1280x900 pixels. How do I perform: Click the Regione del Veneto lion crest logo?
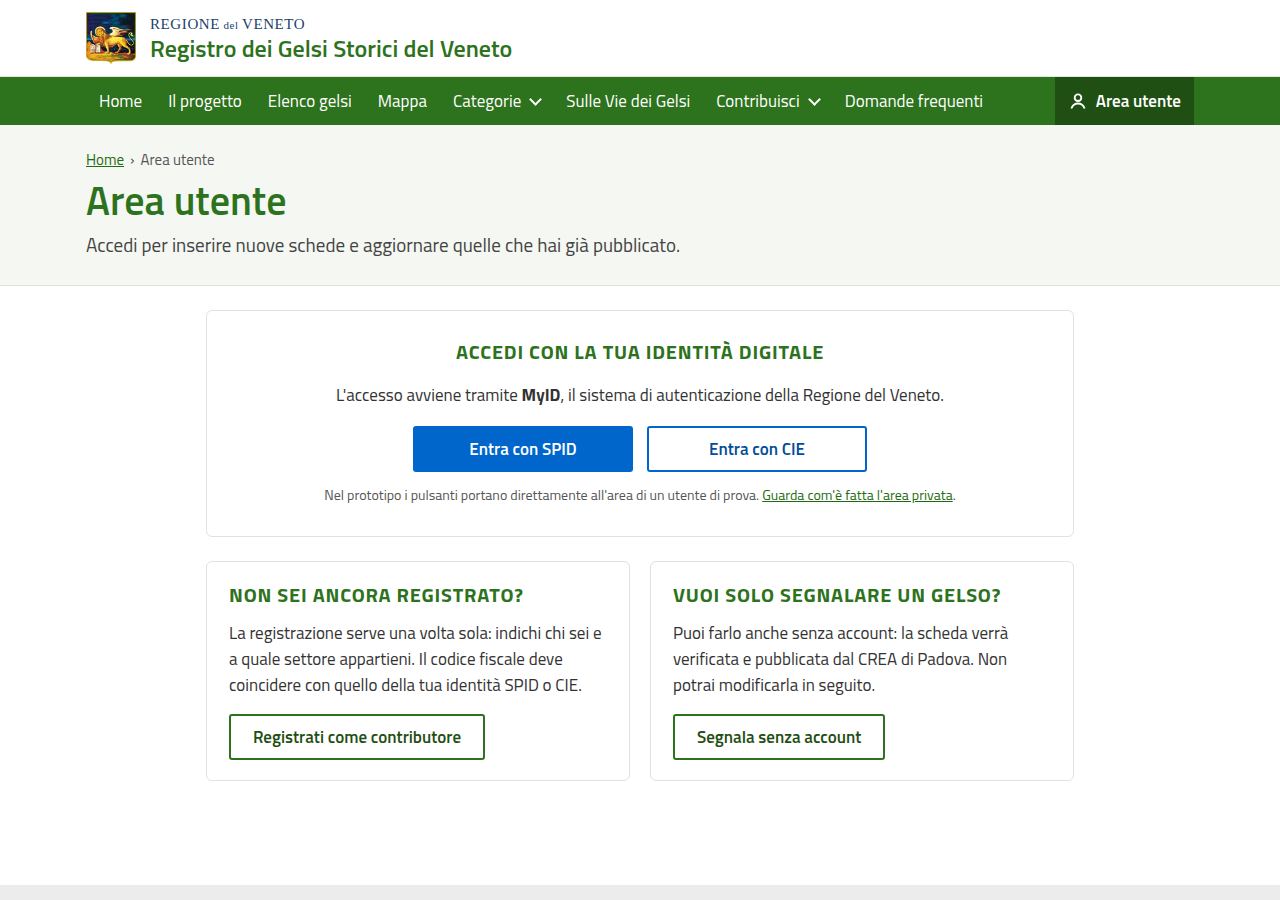pyautogui.click(x=111, y=38)
